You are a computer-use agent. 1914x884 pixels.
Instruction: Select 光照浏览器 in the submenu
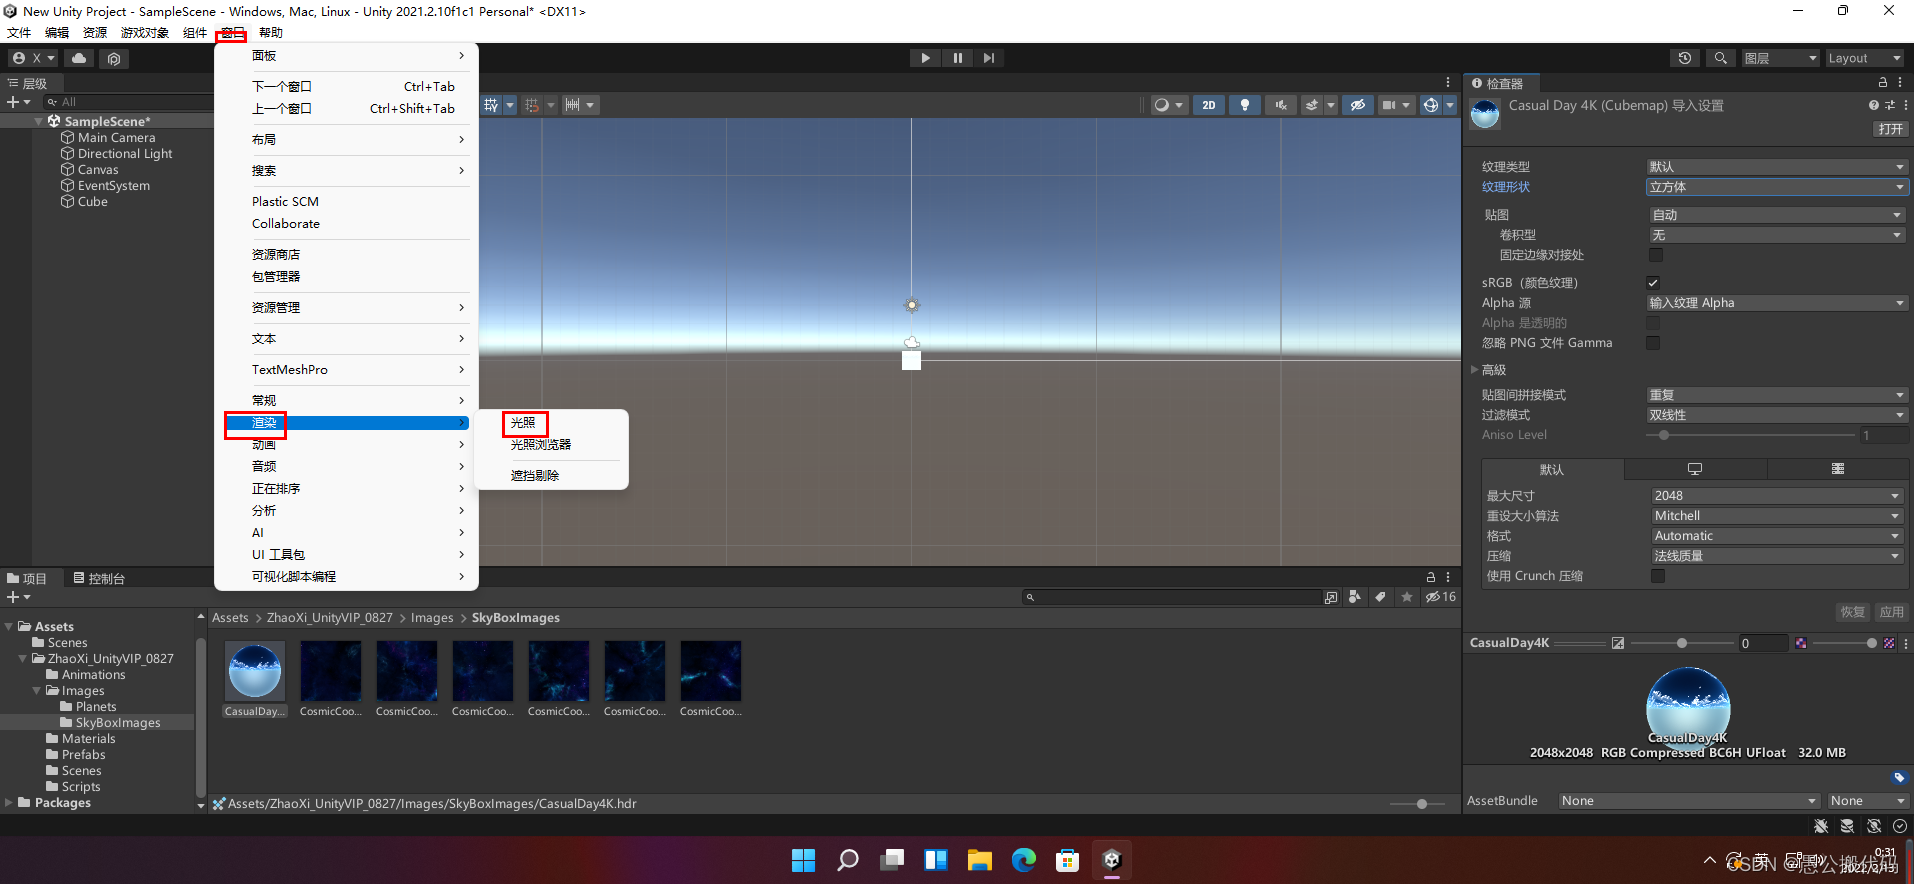click(541, 445)
